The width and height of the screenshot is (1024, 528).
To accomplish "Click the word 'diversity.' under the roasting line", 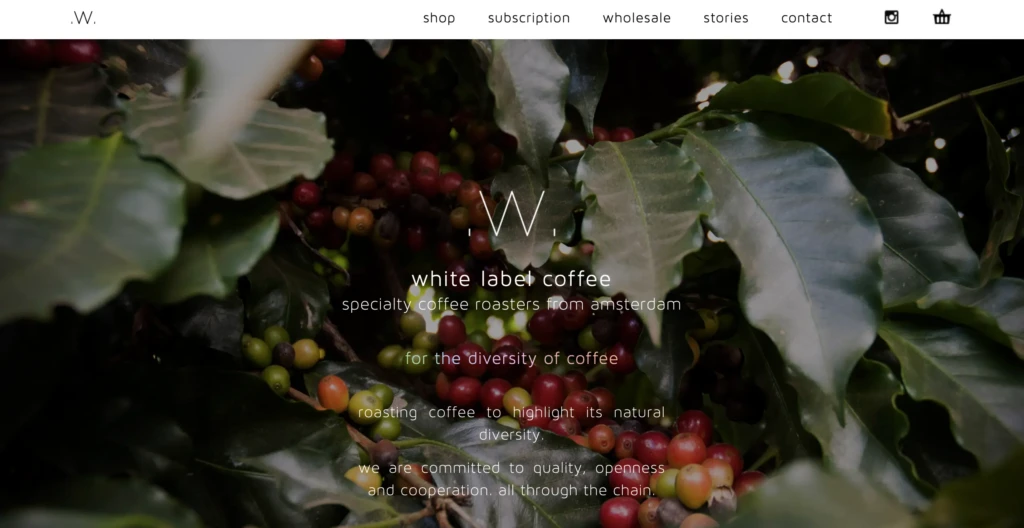I will [511, 435].
